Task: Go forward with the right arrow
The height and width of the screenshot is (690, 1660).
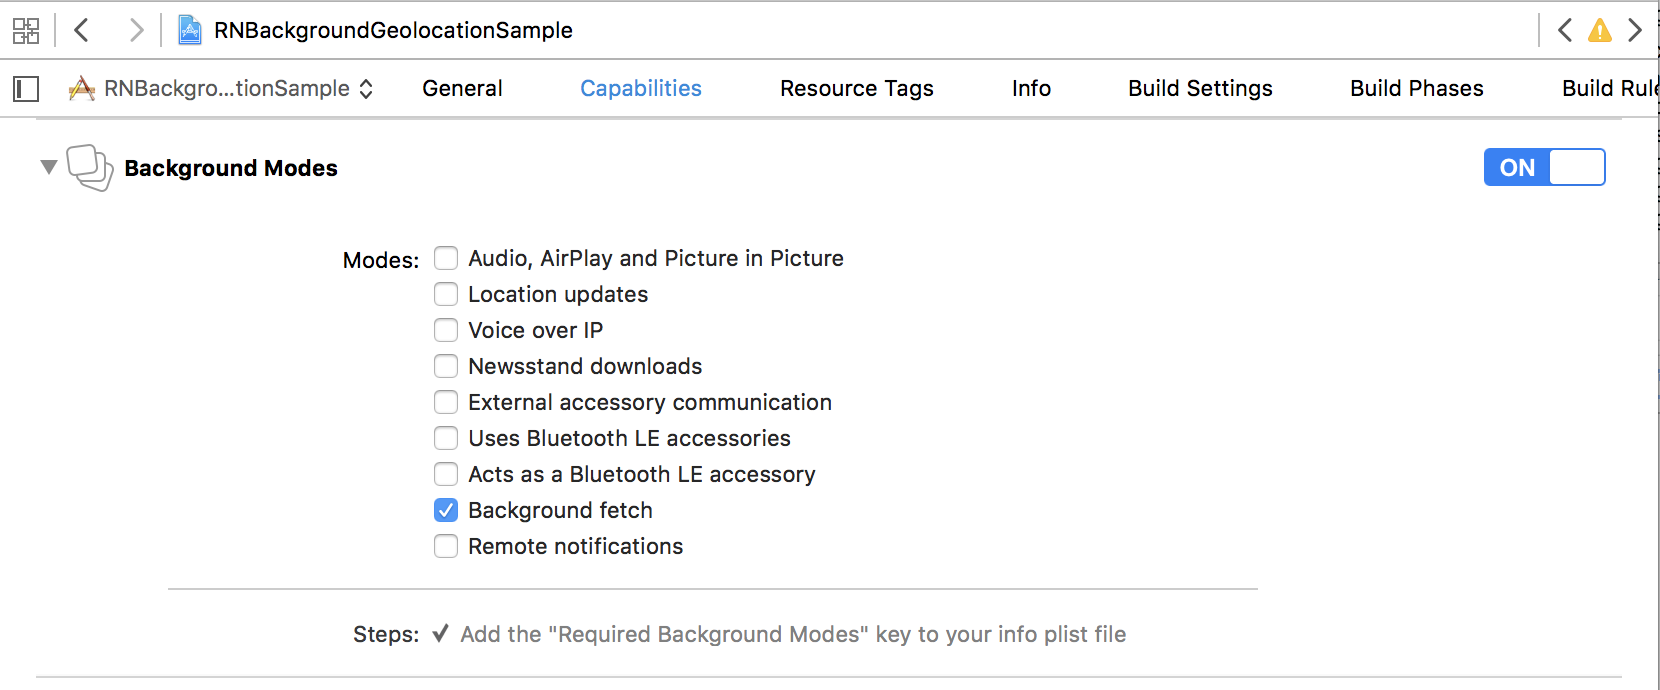Action: click(136, 30)
